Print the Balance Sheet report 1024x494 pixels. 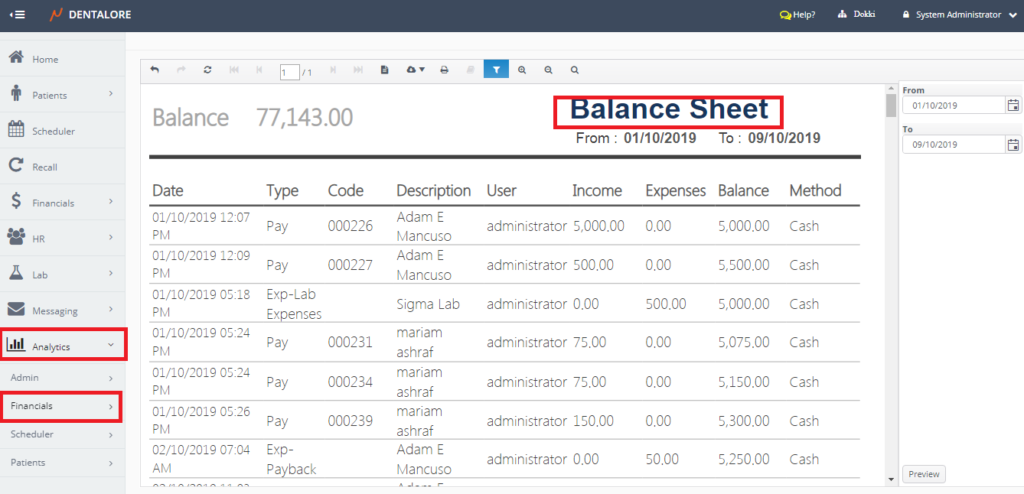coord(444,70)
